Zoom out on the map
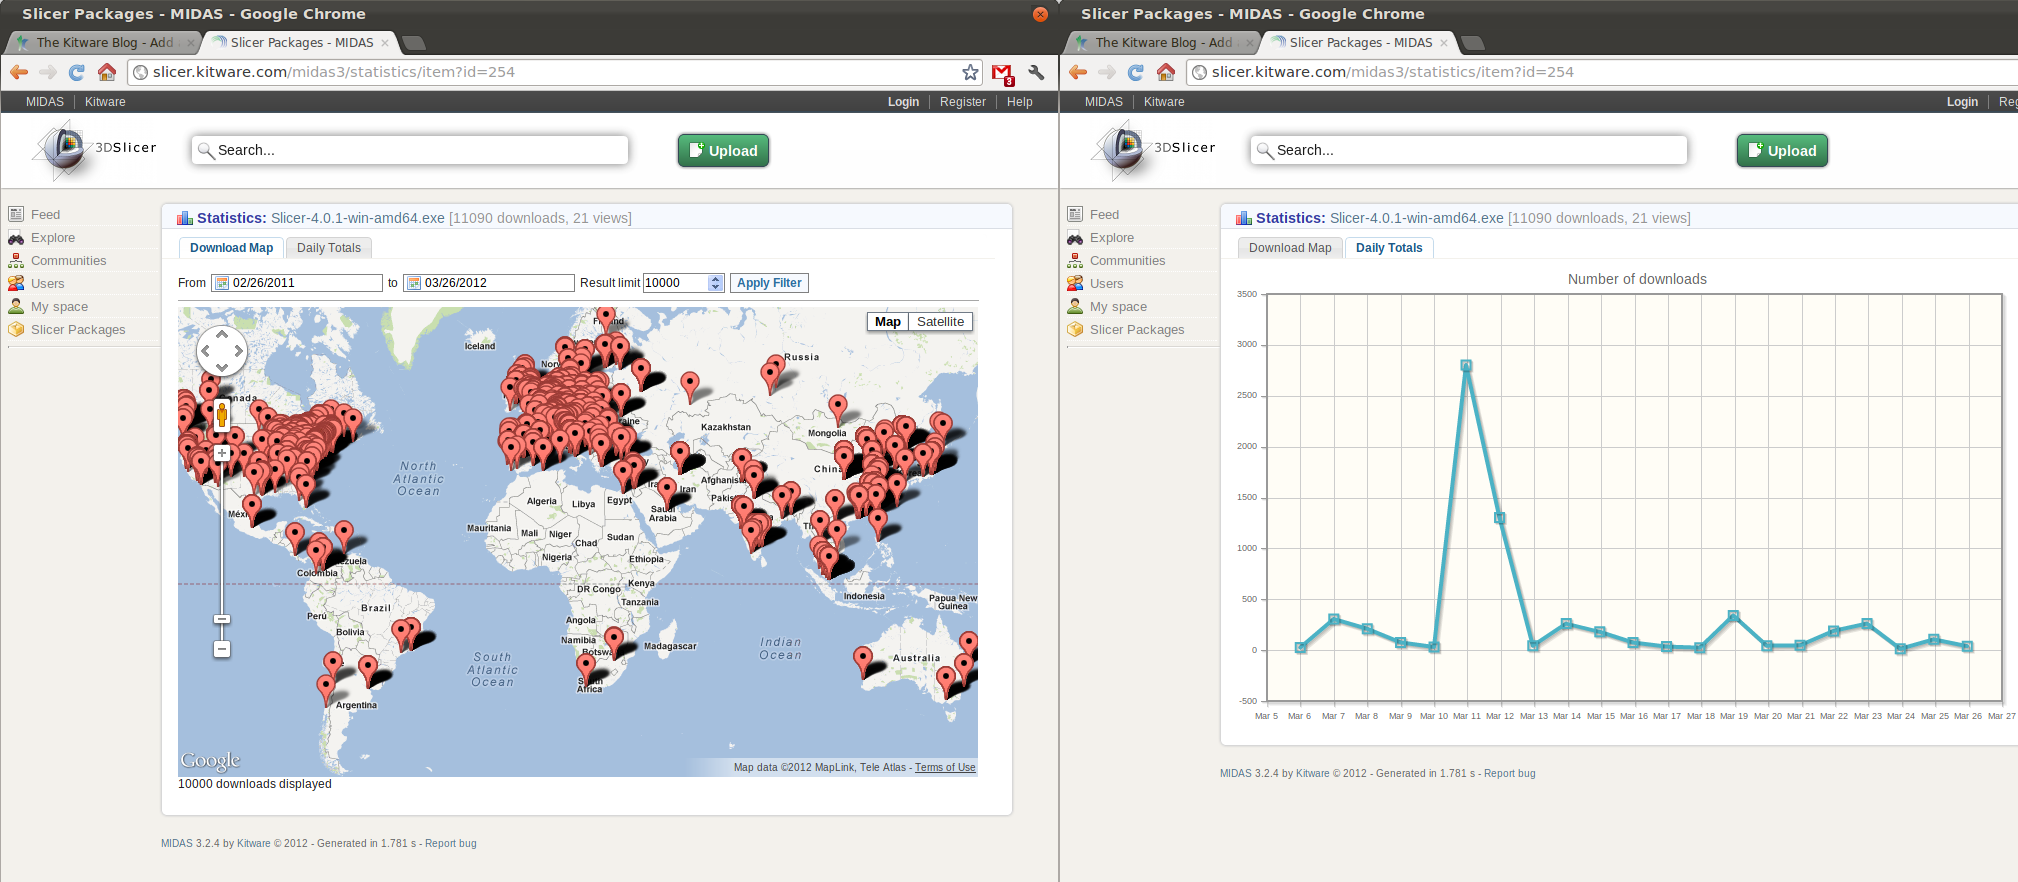Screen dimensions: 2018x882 (222, 649)
